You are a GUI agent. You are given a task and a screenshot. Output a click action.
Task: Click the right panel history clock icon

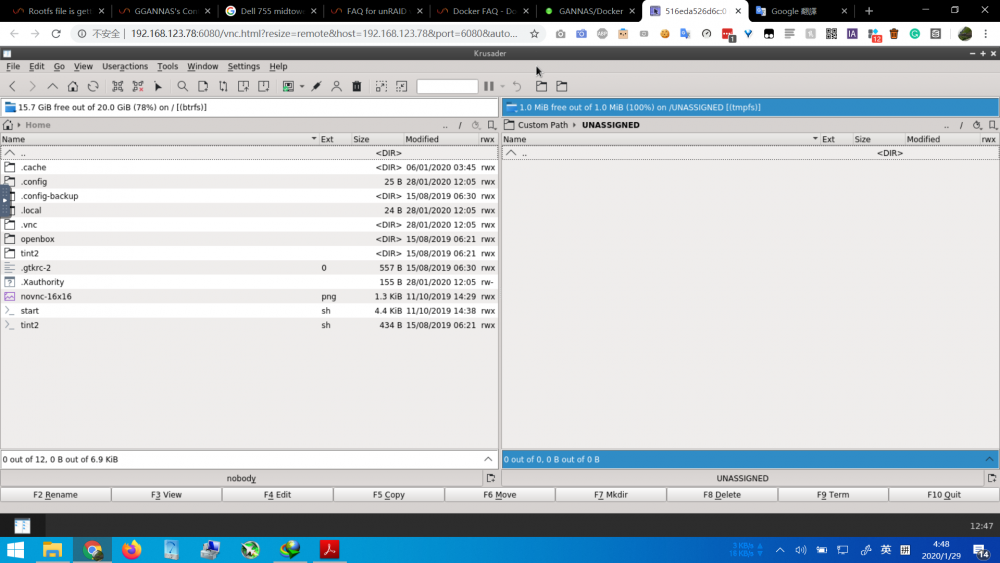pyautogui.click(x=977, y=125)
